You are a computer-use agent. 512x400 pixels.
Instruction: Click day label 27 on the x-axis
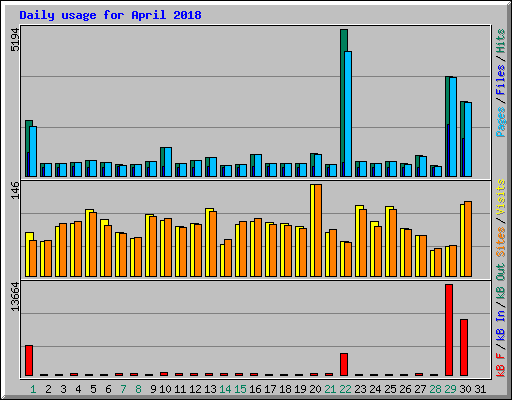point(420,389)
